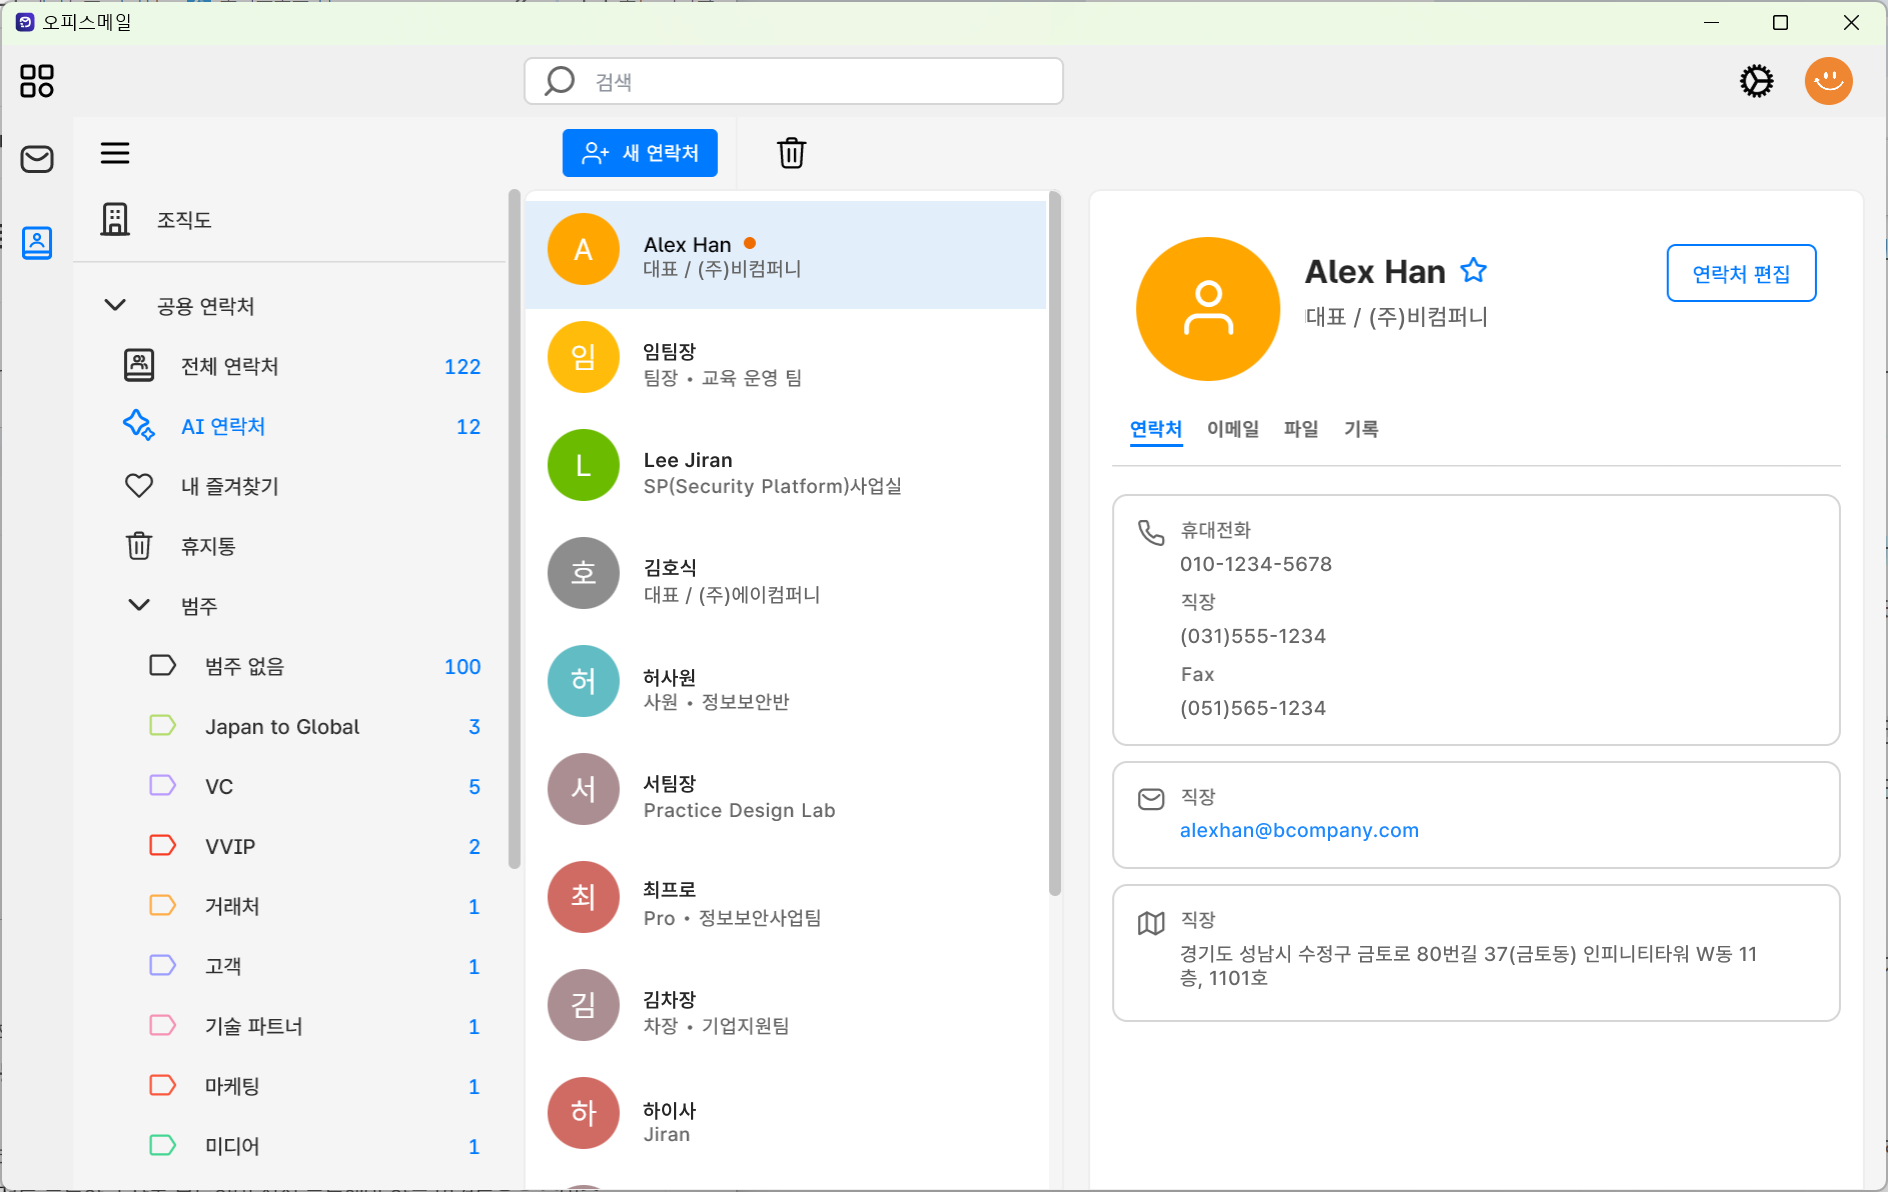Open the orange smiley profile avatar
The width and height of the screenshot is (1888, 1192).
tap(1828, 81)
